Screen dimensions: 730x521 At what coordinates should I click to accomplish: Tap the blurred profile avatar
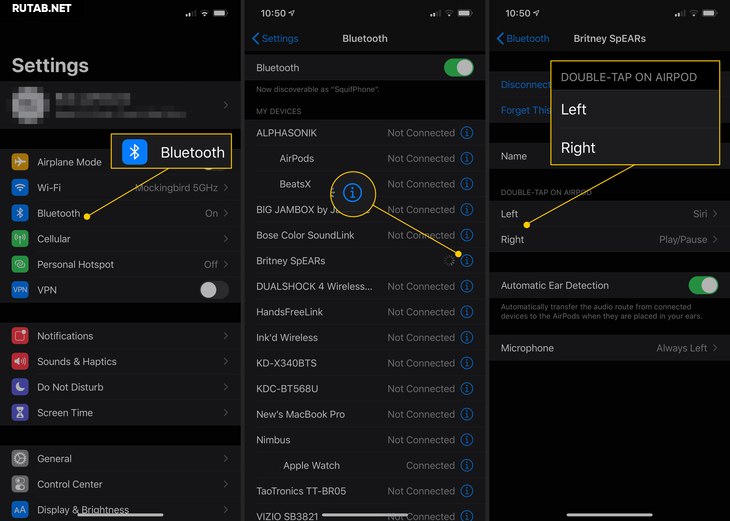31,105
